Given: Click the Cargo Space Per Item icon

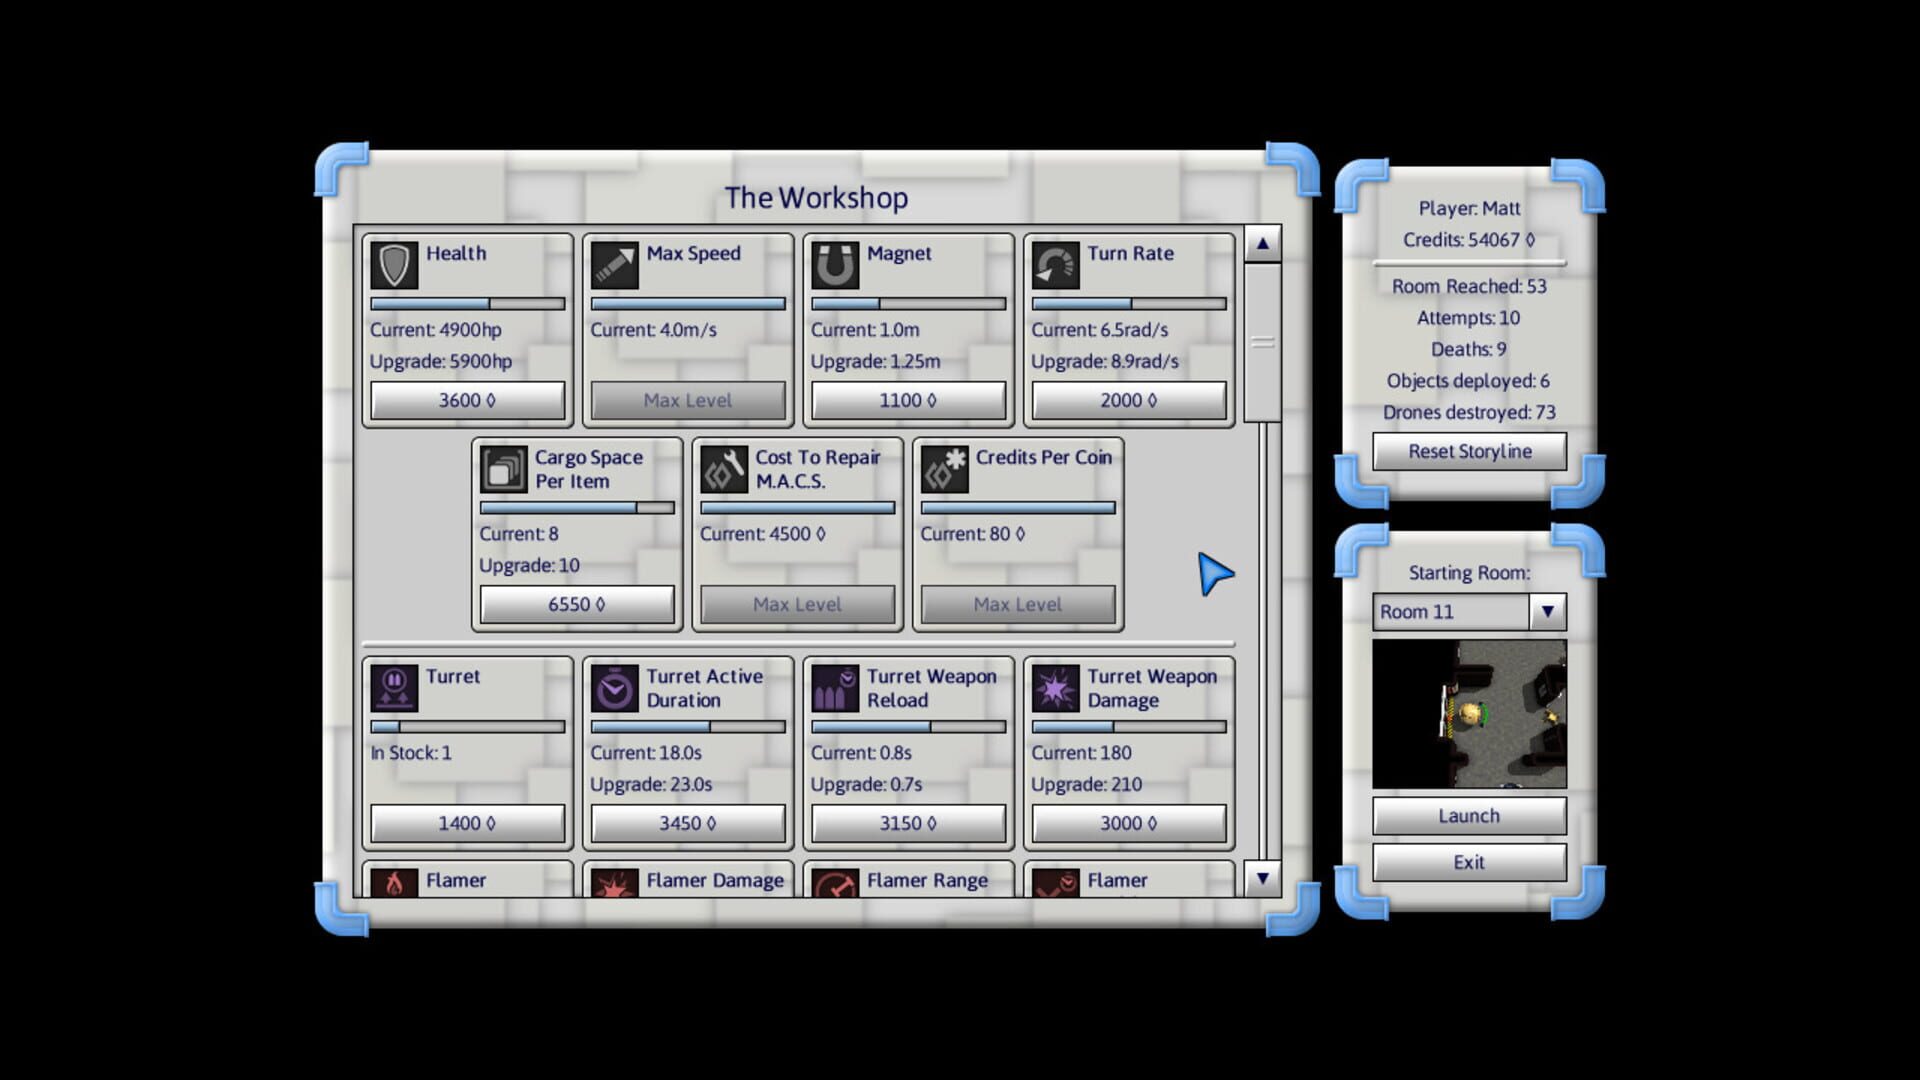Looking at the screenshot, I should [503, 469].
